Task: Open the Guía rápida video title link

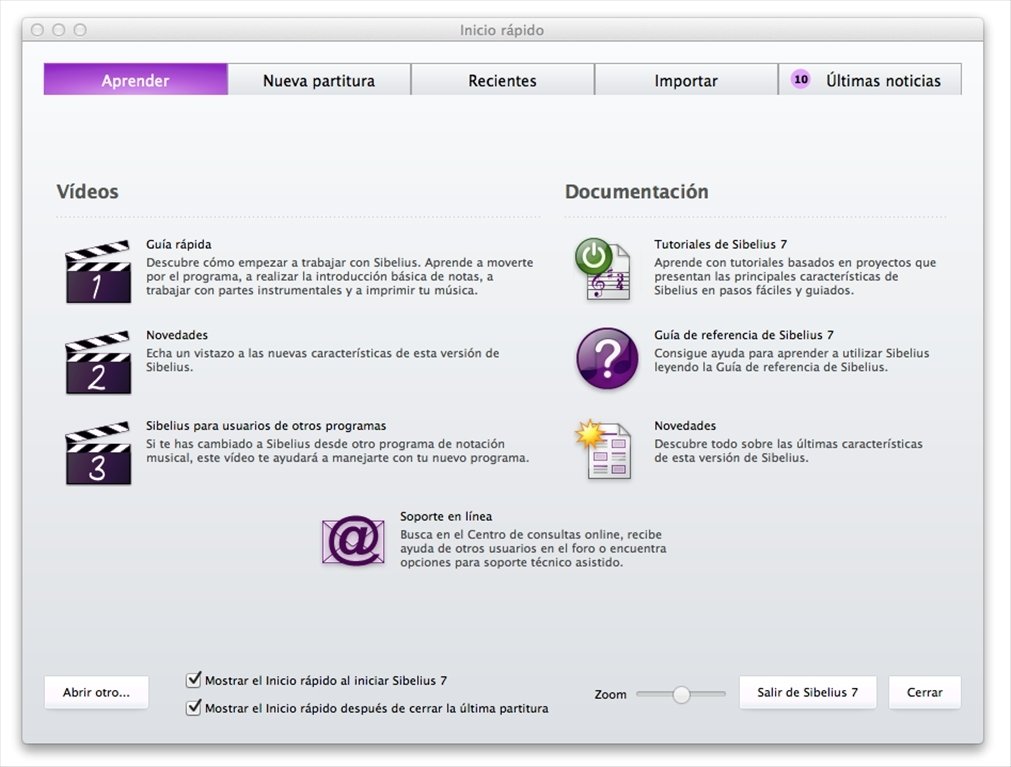Action: [x=179, y=244]
